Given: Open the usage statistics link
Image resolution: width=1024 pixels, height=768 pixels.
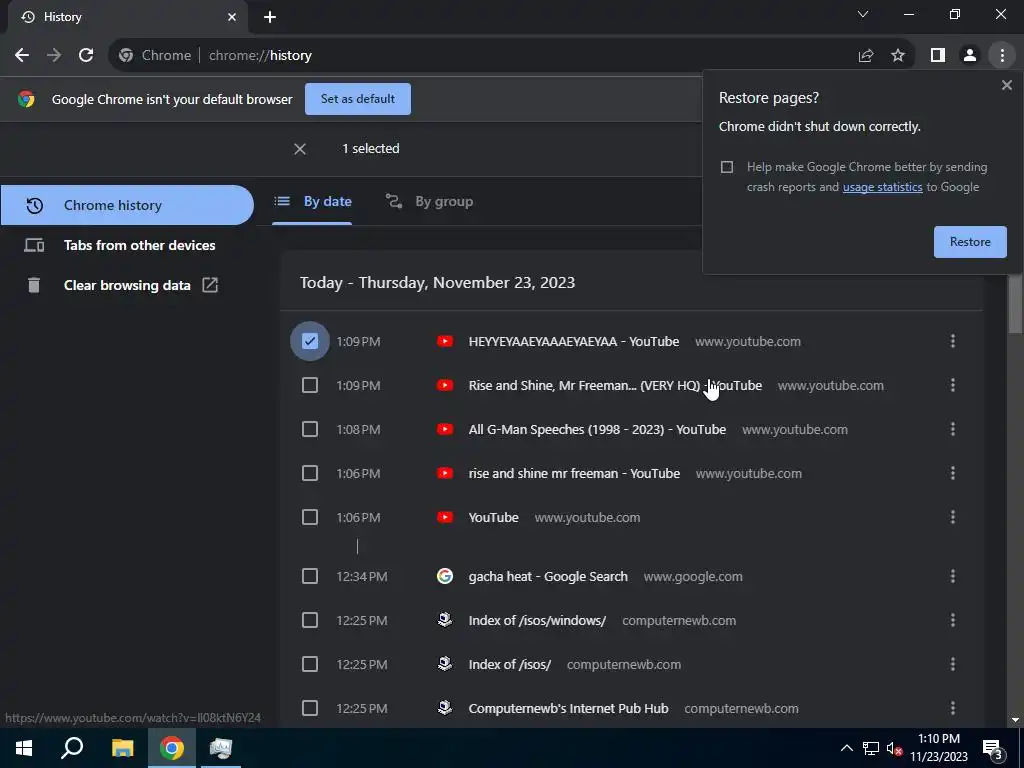Looking at the screenshot, I should [x=882, y=187].
